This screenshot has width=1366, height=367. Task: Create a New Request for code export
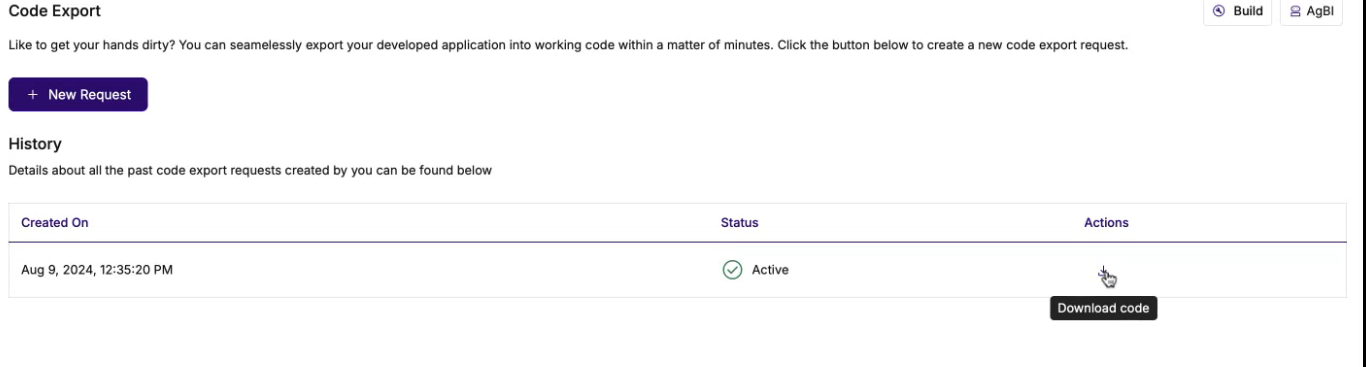click(x=78, y=95)
